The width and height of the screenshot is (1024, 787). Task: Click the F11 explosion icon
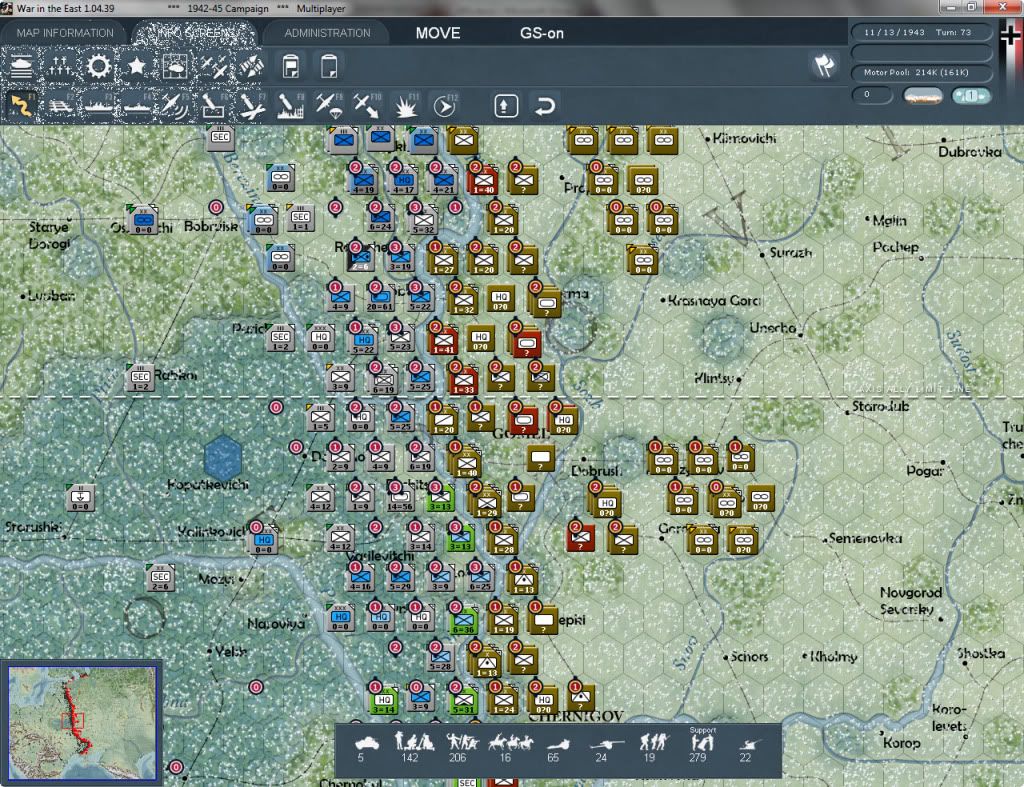[406, 105]
